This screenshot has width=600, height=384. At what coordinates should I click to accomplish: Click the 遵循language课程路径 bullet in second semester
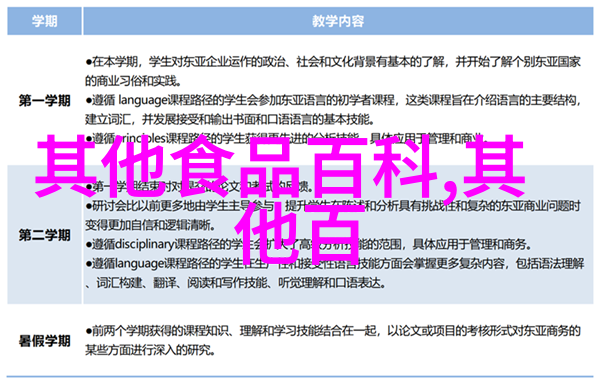(335, 264)
